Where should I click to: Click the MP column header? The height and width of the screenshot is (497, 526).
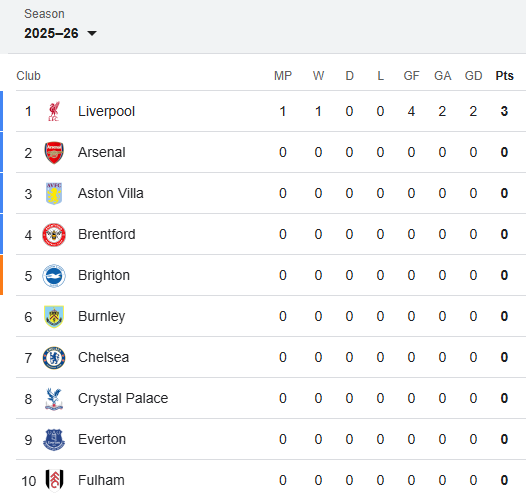[x=283, y=76]
